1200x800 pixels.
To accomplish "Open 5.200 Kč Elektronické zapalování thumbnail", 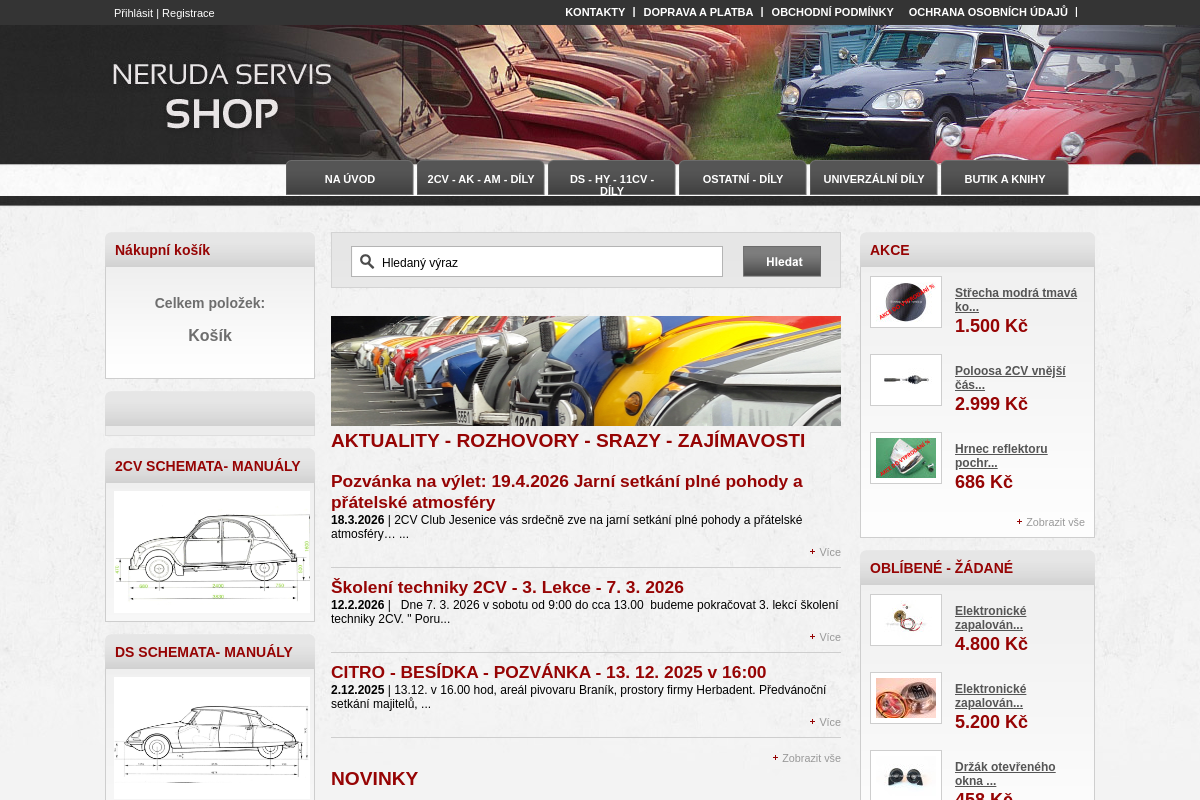I will click(x=906, y=698).
